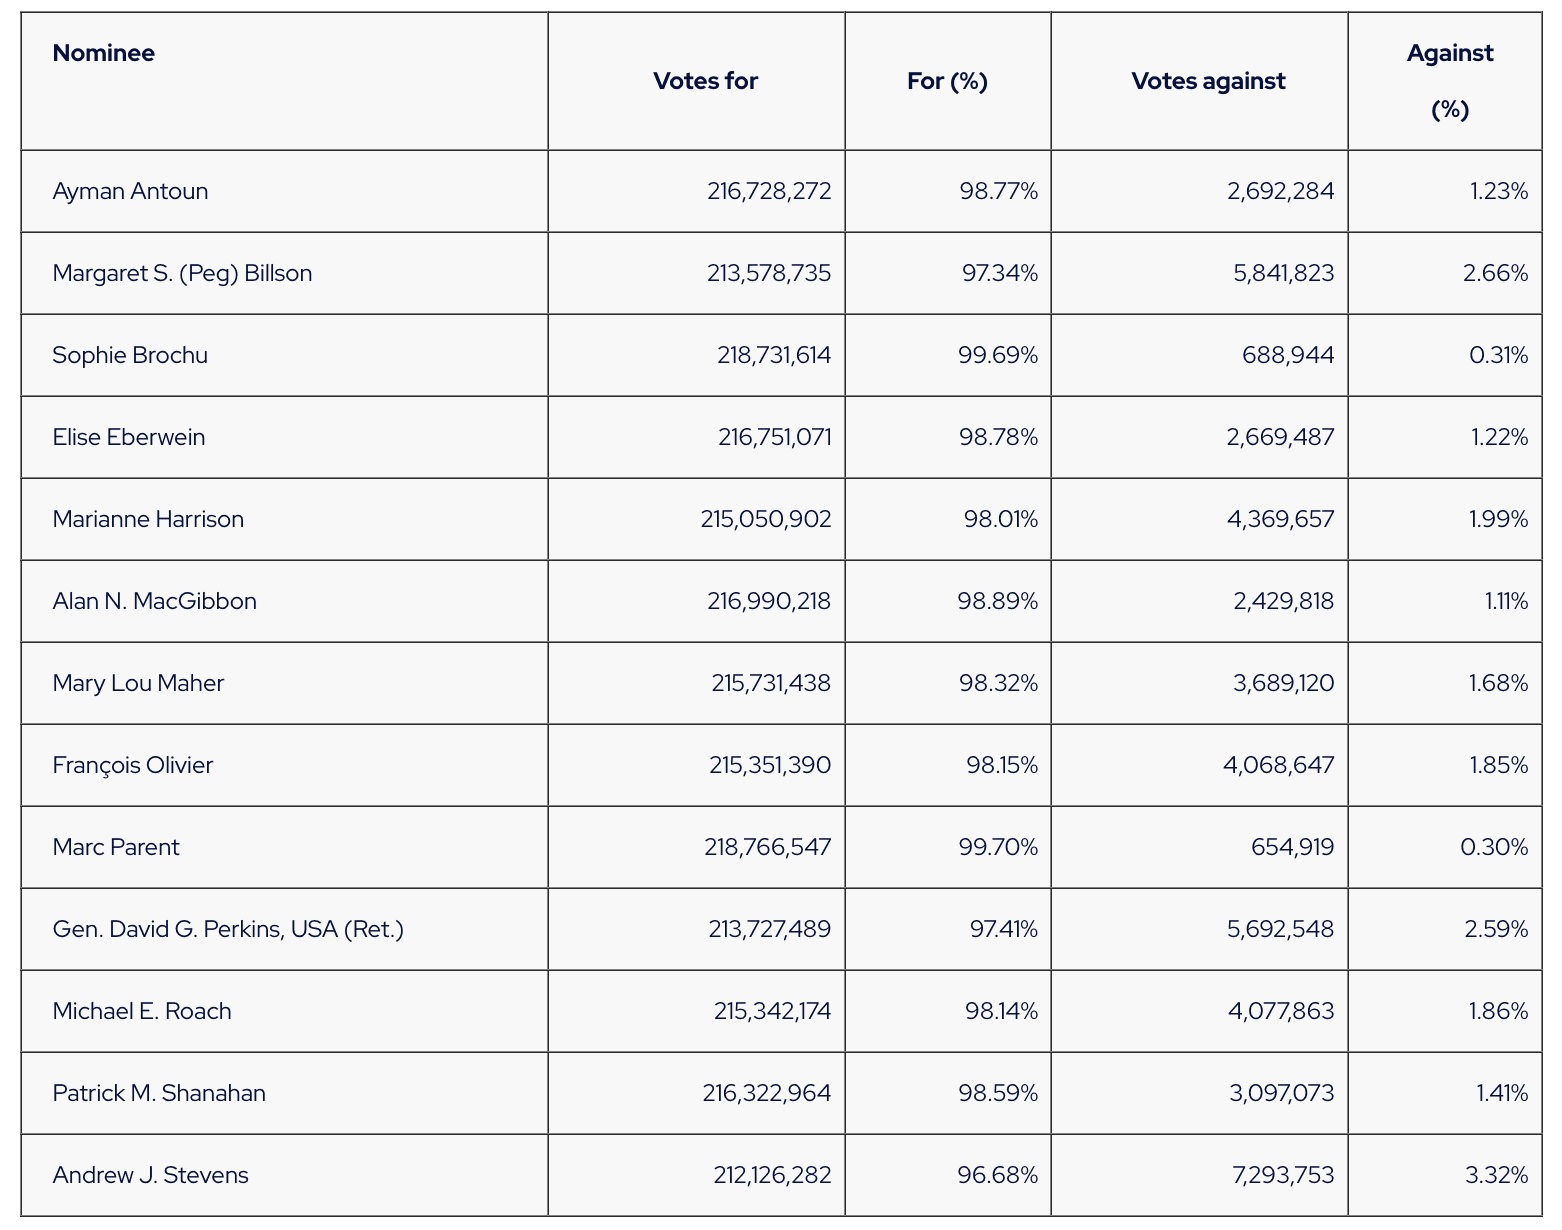Click the Gen. David G. Perkins name

tap(228, 929)
